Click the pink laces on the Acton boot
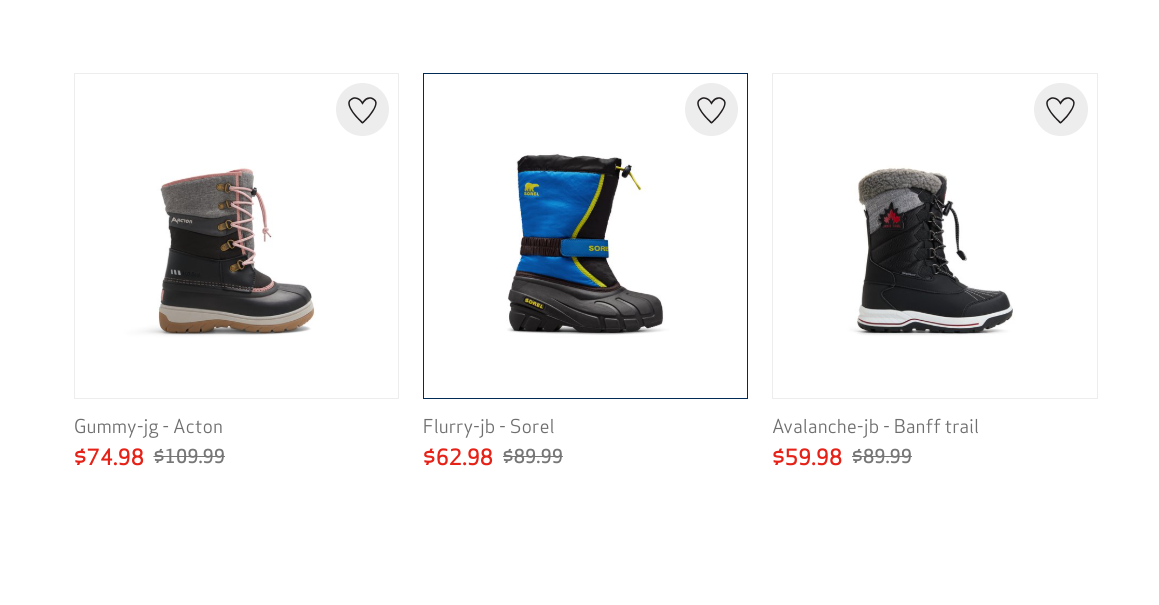 click(x=245, y=218)
